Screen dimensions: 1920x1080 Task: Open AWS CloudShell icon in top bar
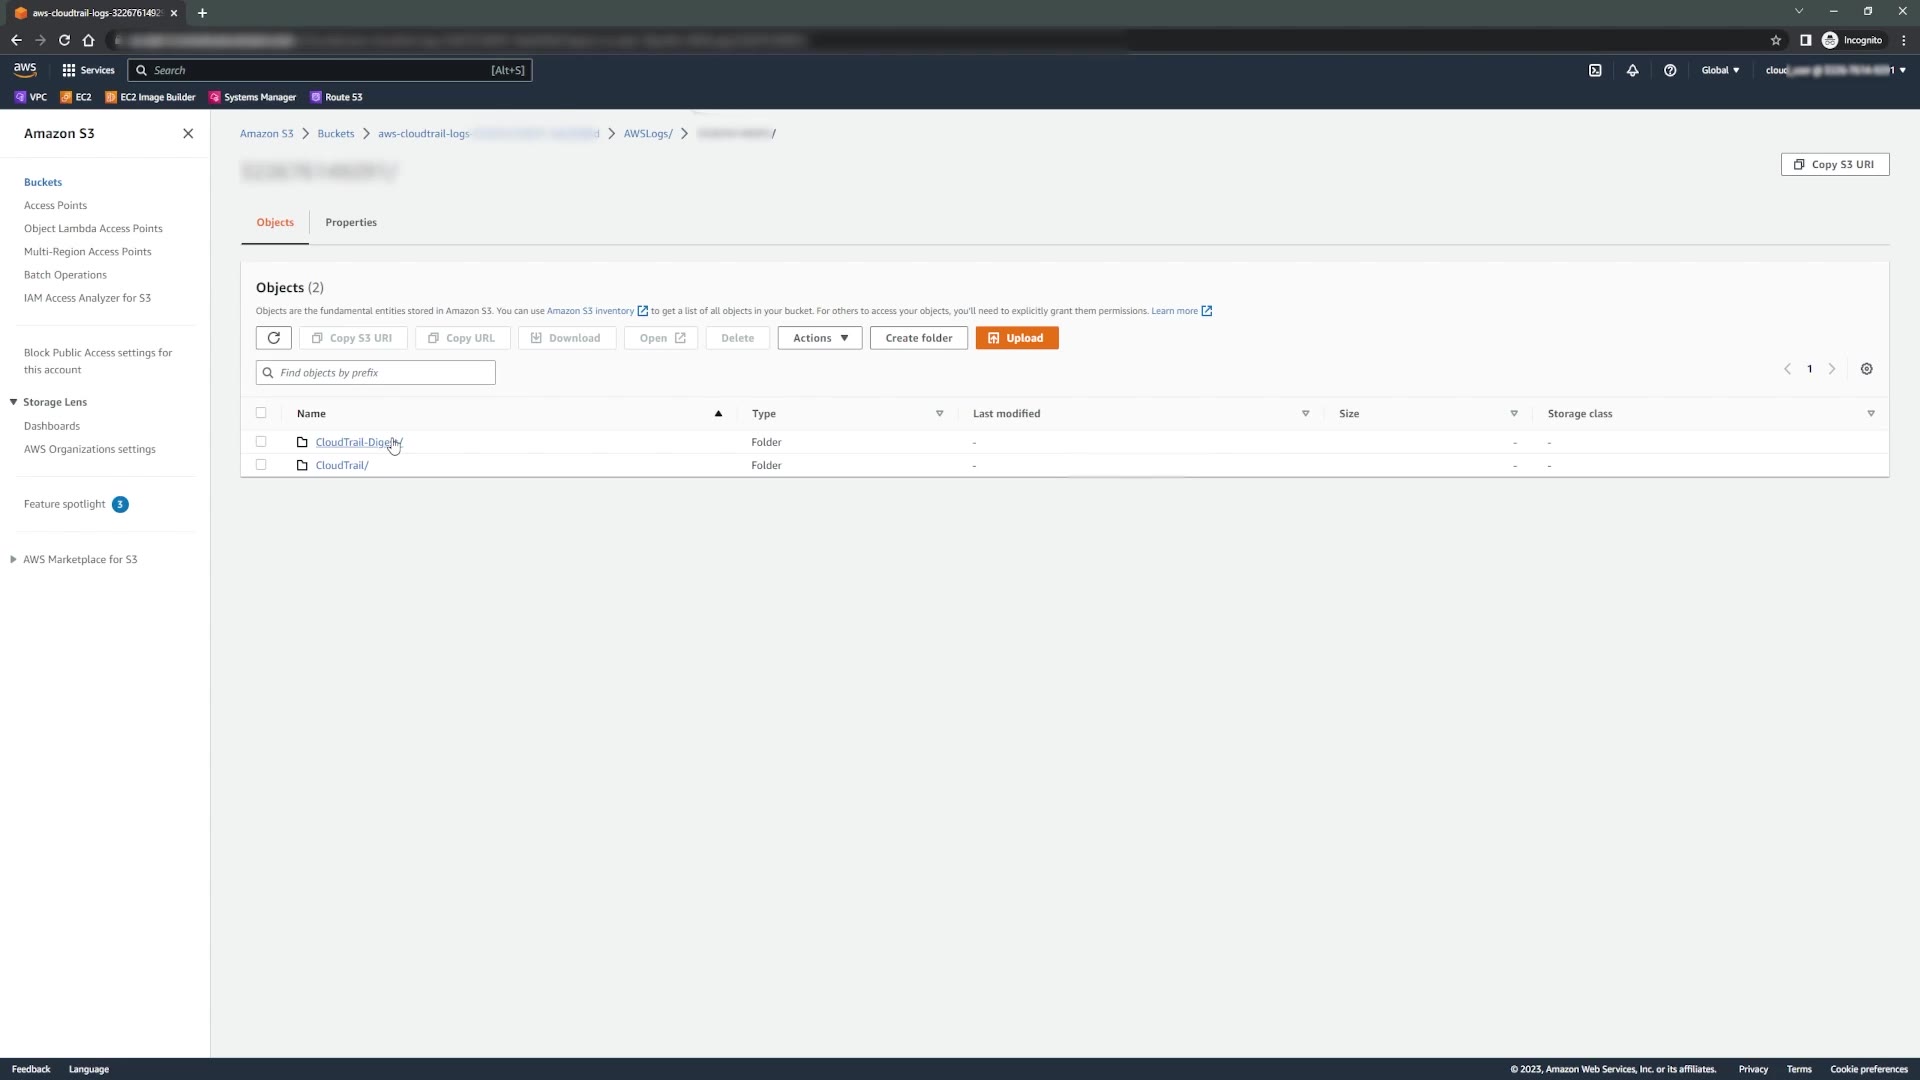[1595, 70]
